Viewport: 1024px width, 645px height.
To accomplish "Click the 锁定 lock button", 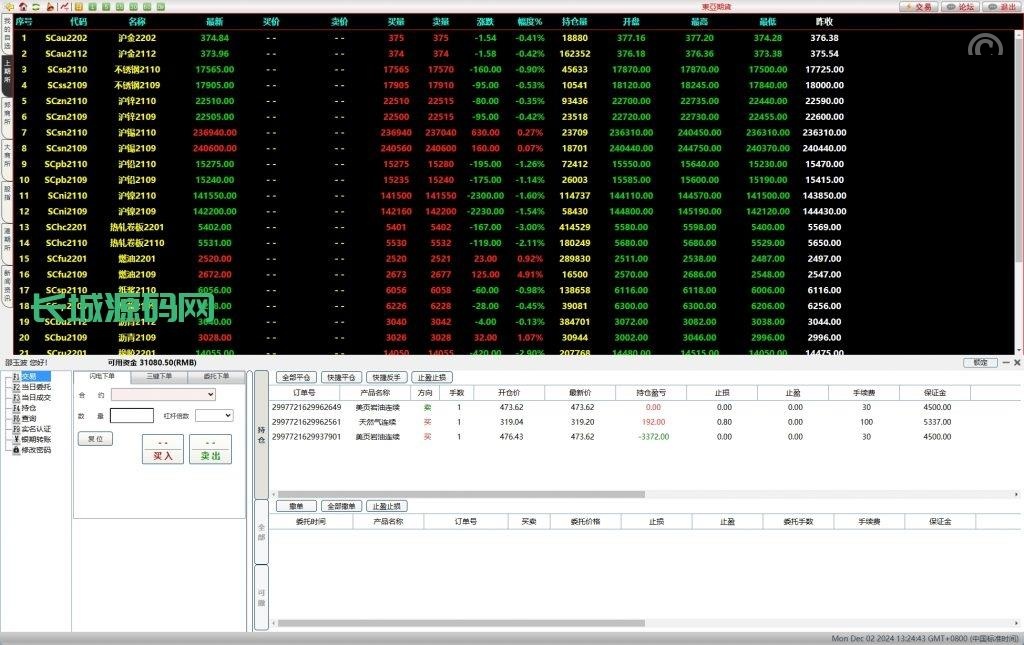I will pyautogui.click(x=980, y=362).
